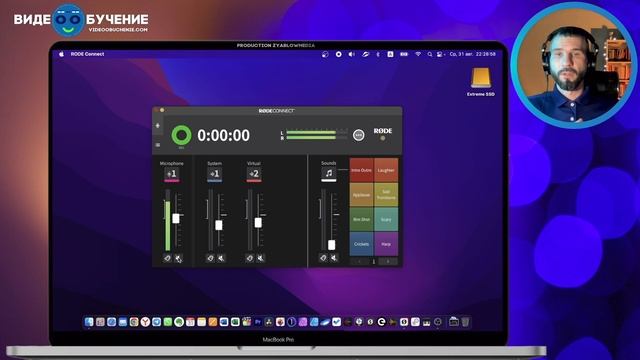Open the round options button beside output meter
The width and height of the screenshot is (640, 360).
pos(358,135)
